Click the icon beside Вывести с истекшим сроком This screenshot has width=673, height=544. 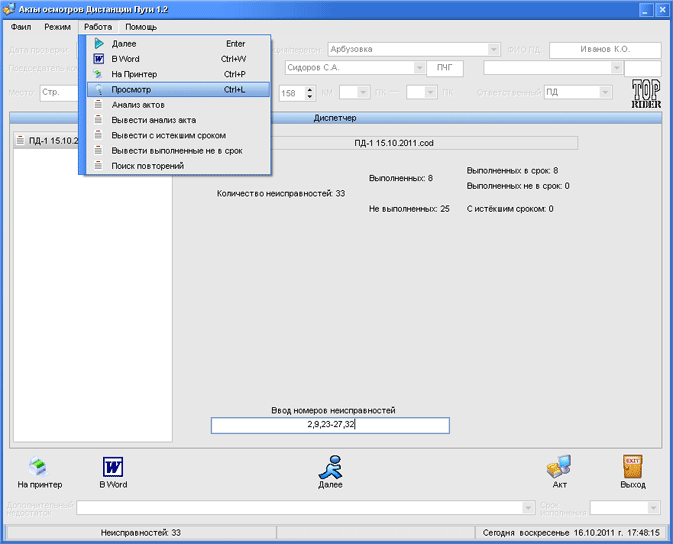coord(98,135)
